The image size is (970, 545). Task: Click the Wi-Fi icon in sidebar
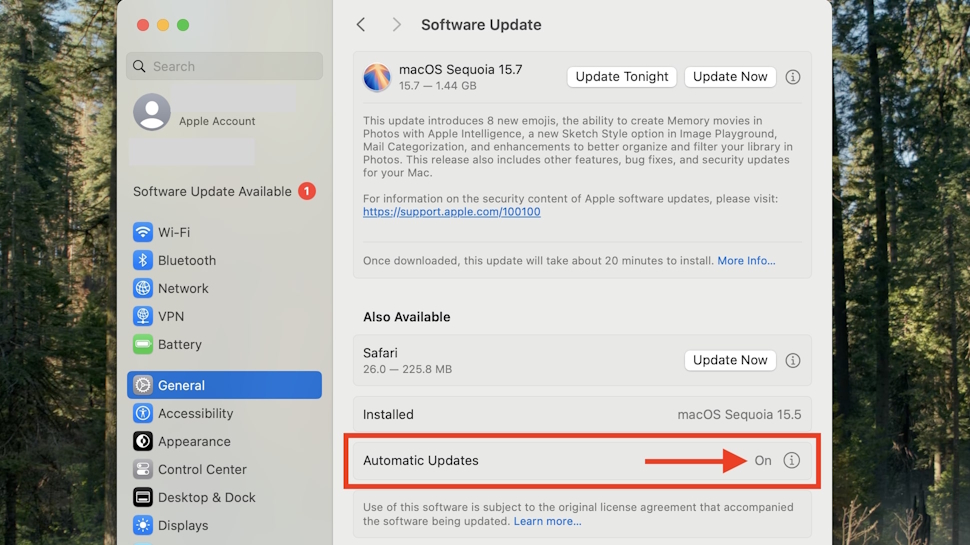[143, 232]
